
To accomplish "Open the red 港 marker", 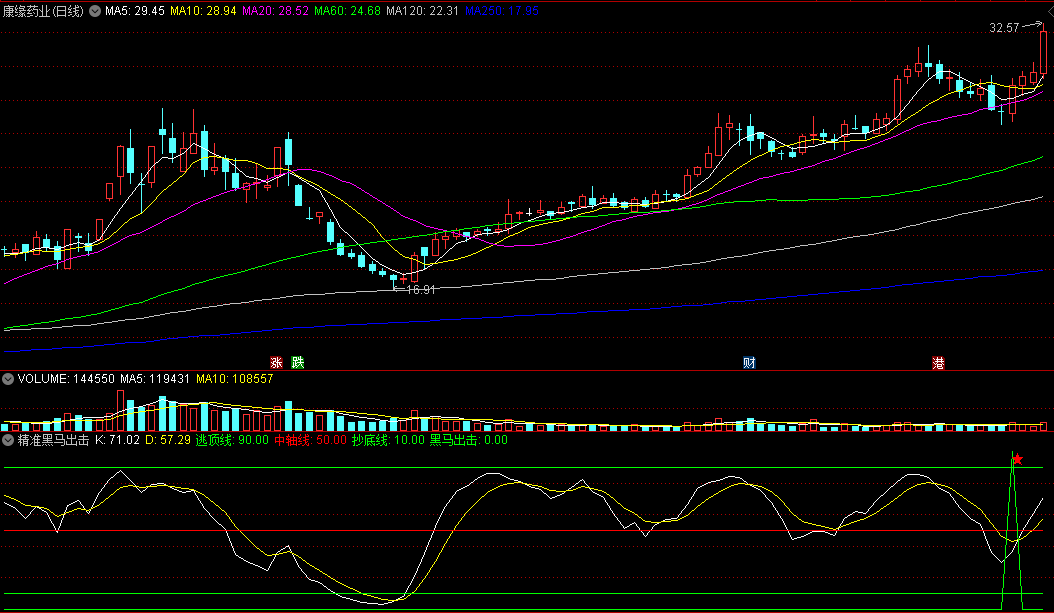I will 938,363.
